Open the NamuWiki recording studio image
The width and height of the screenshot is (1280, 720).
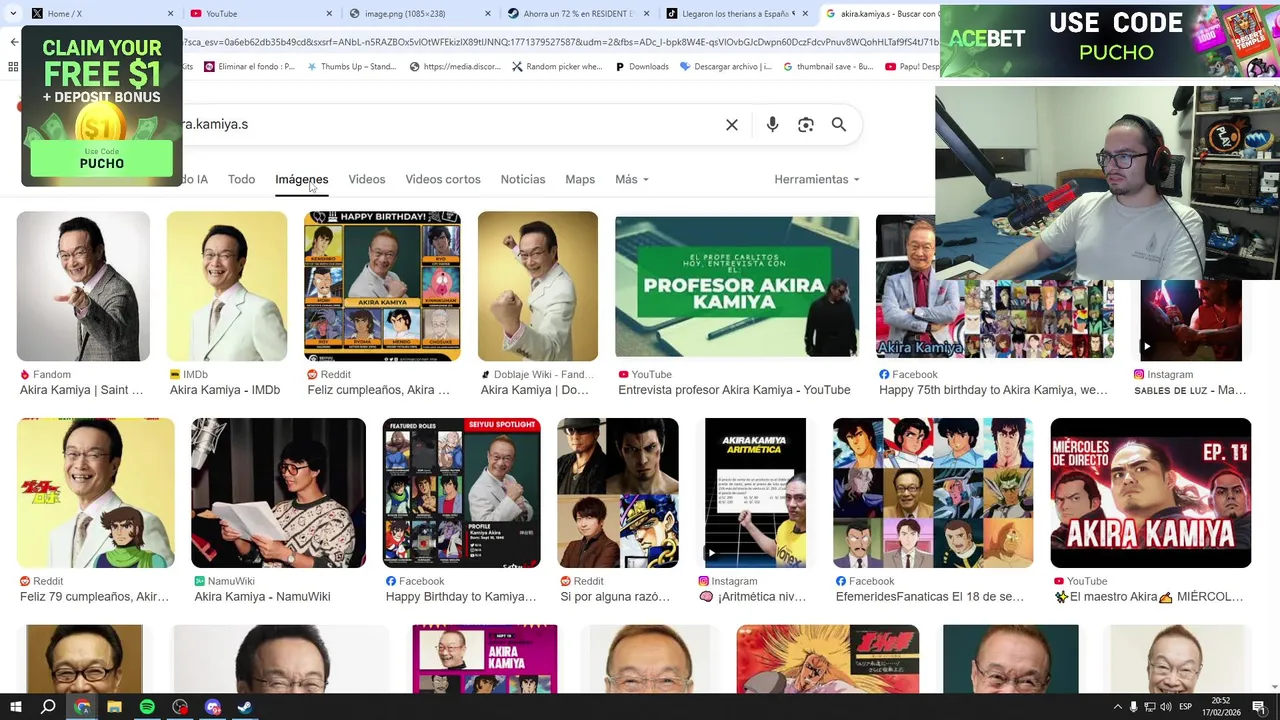[278, 493]
